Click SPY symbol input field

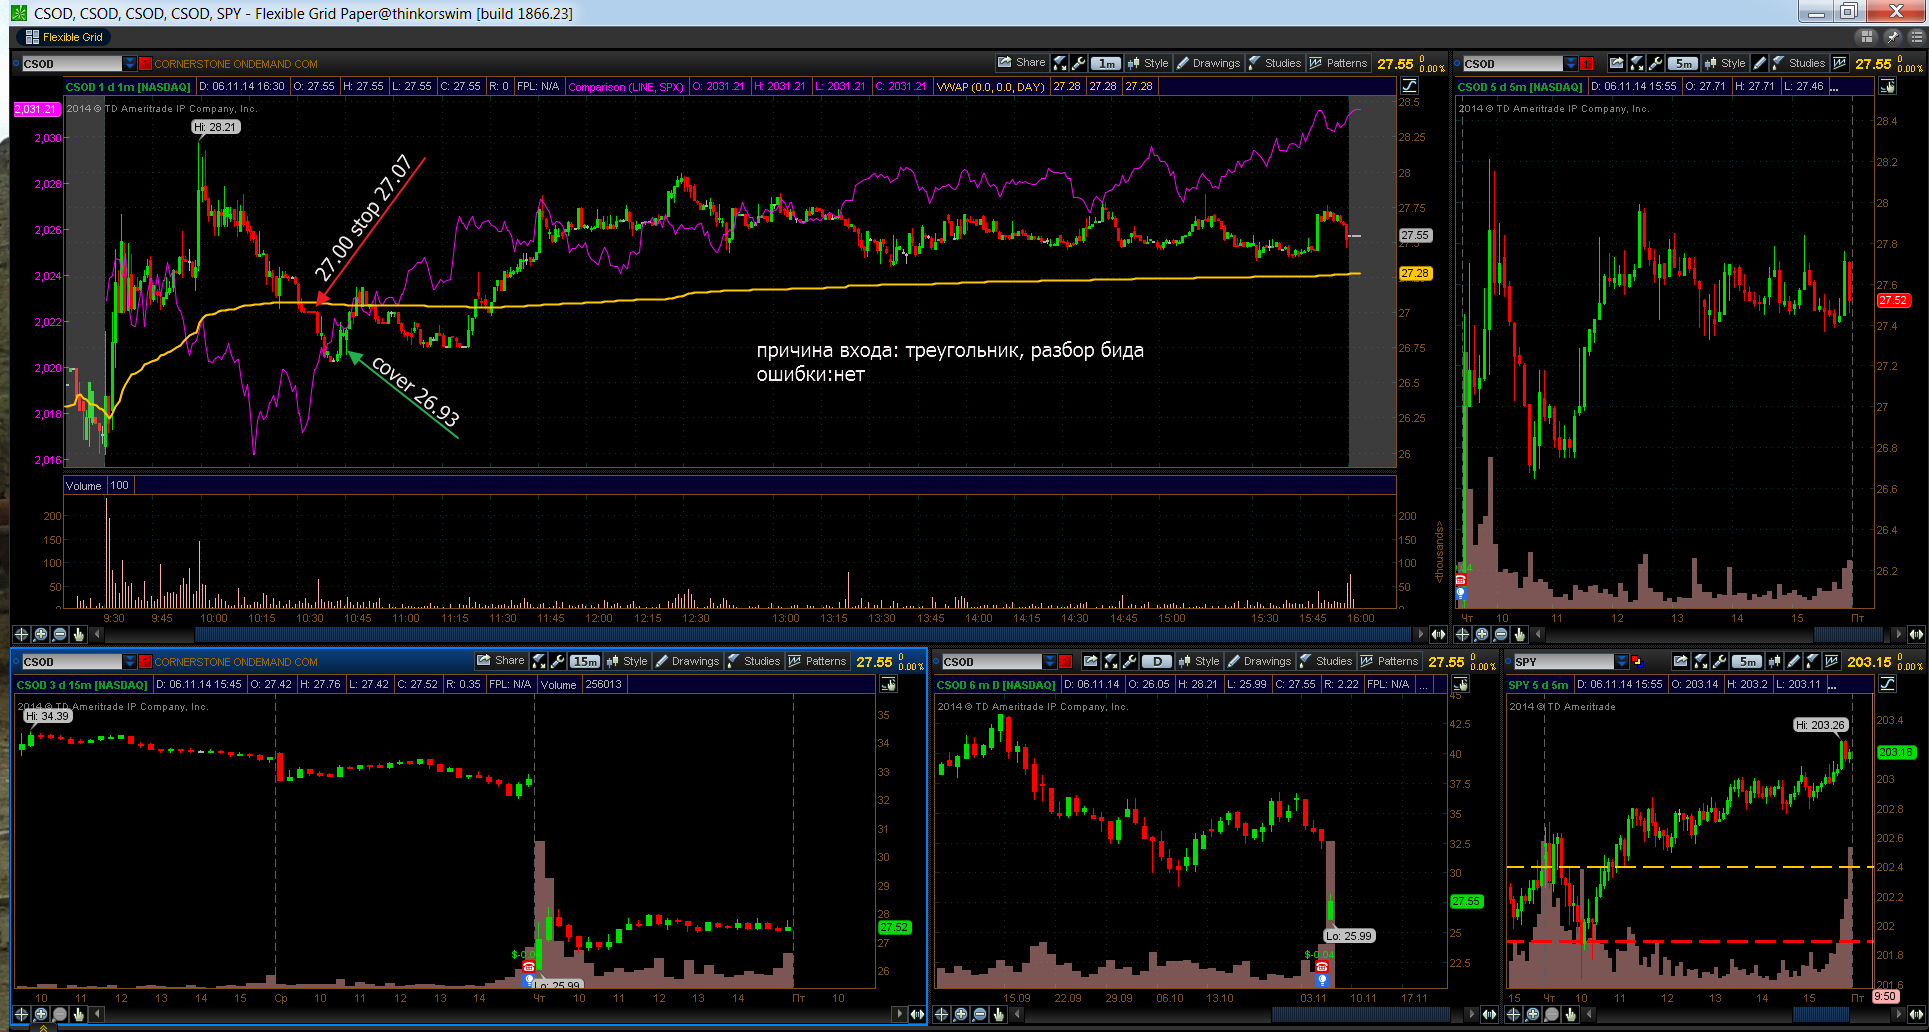pyautogui.click(x=1563, y=662)
